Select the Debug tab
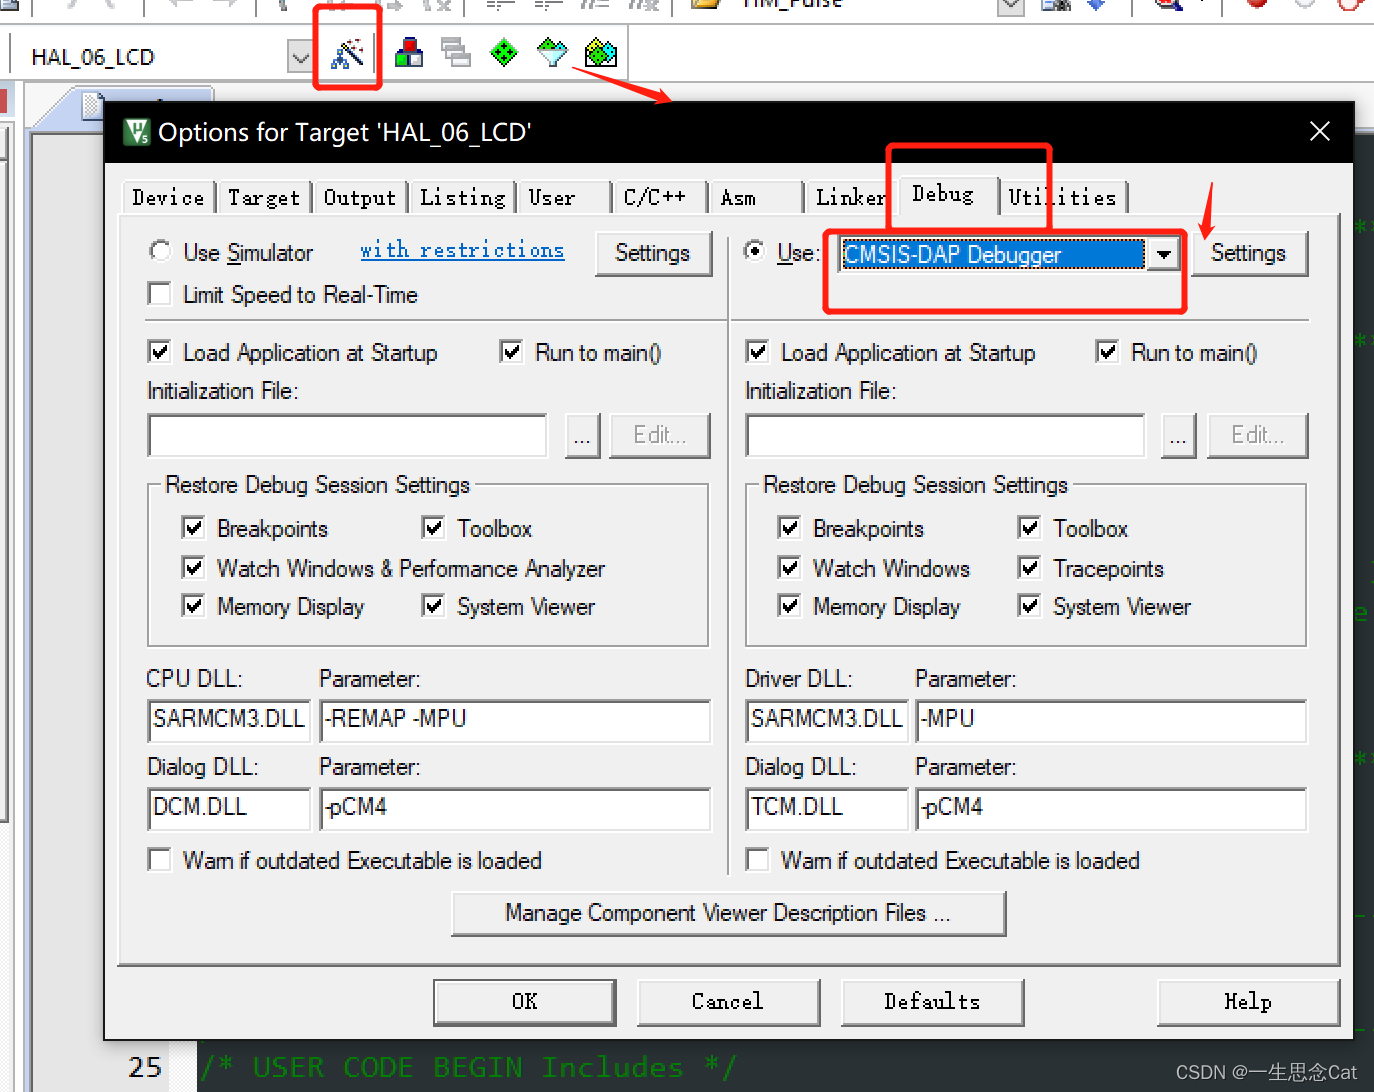Screen dimensions: 1374x1092 [943, 194]
